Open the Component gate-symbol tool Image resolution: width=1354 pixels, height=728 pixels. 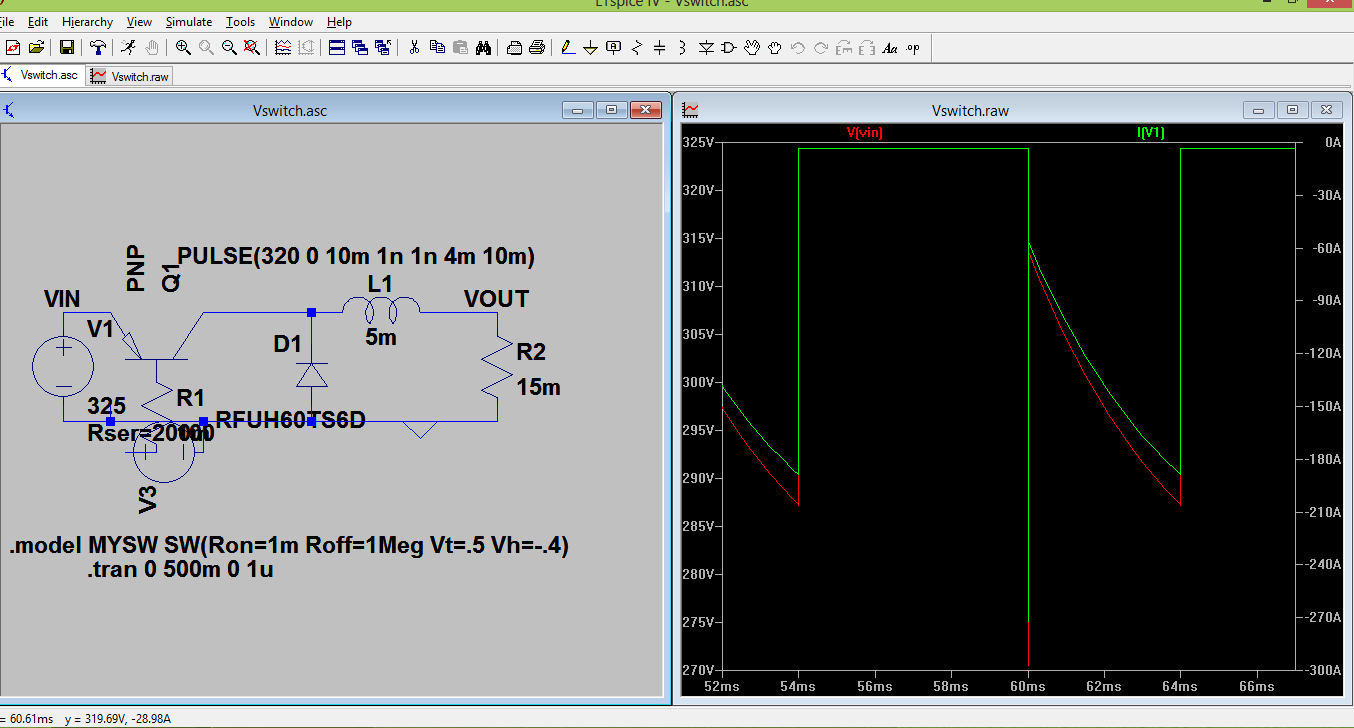tap(729, 47)
